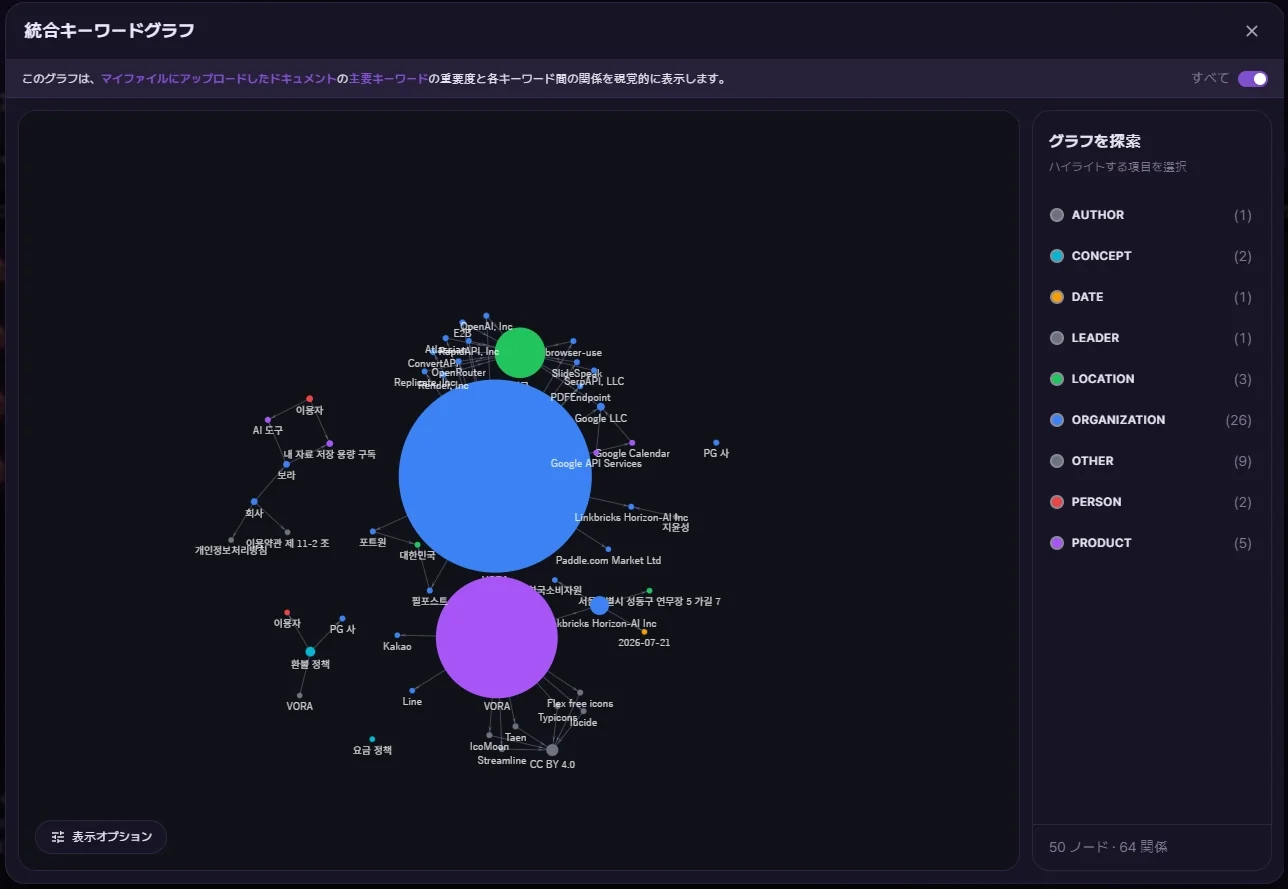Click the 회사 node
The image size is (1288, 889).
pos(254,502)
